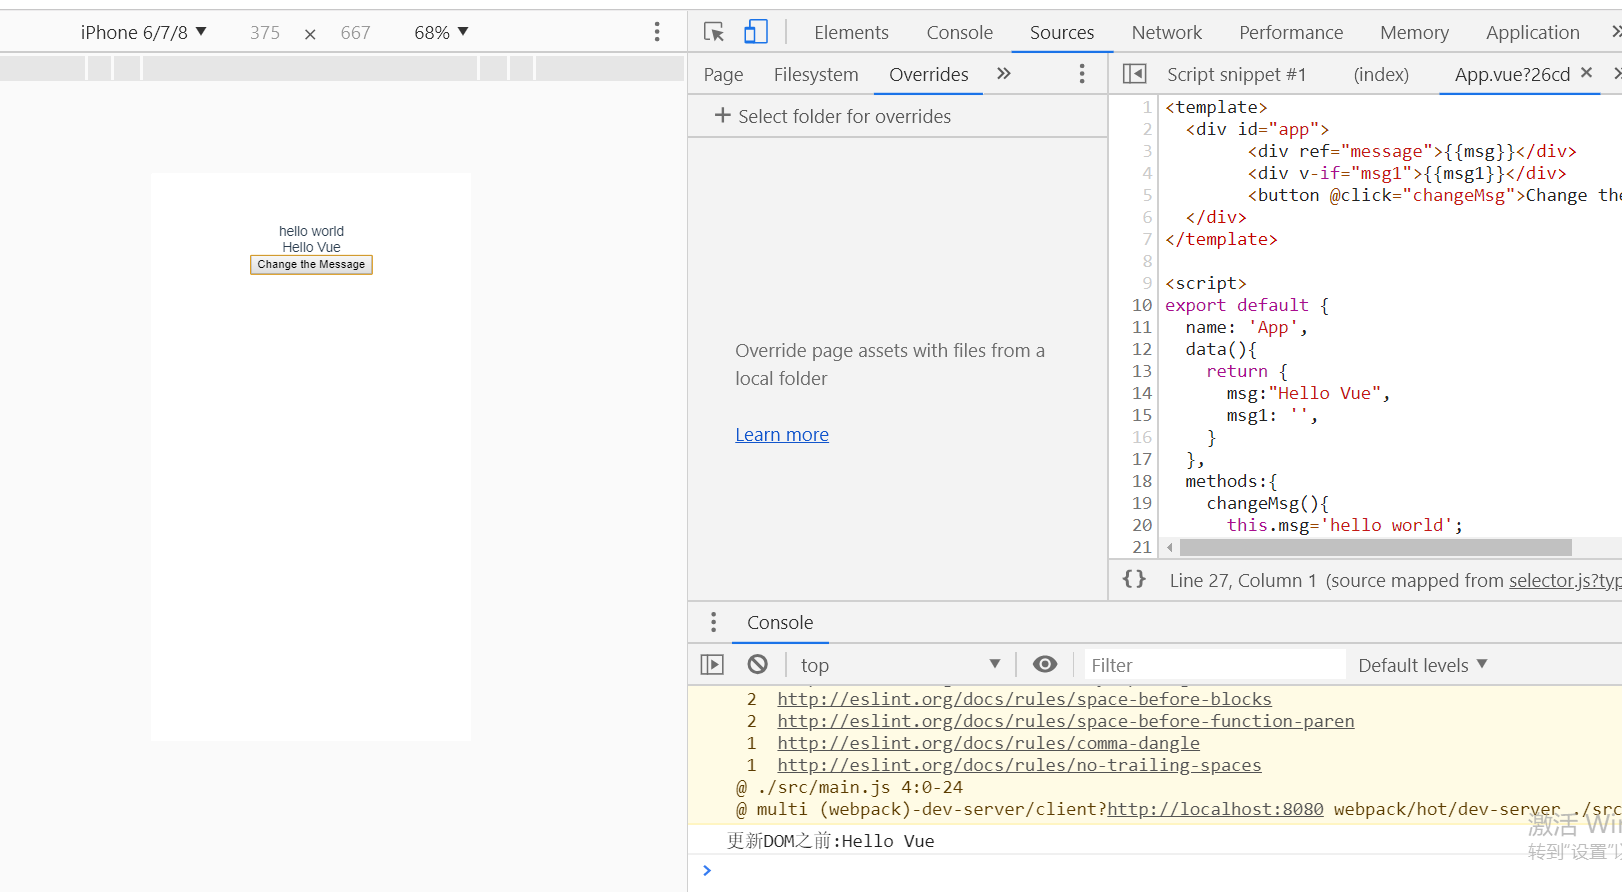Image resolution: width=1622 pixels, height=892 pixels.
Task: Close the App.vue?26cd editor tab
Action: (1586, 73)
